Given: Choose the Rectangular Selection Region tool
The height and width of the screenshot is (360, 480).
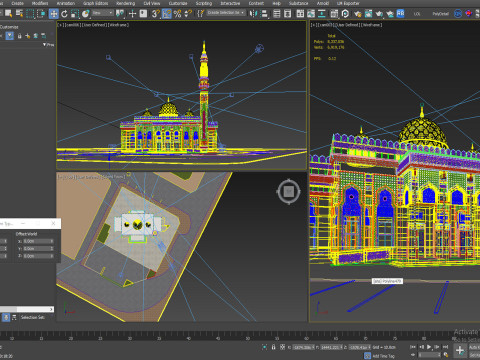Looking at the screenshot, I should (30, 14).
